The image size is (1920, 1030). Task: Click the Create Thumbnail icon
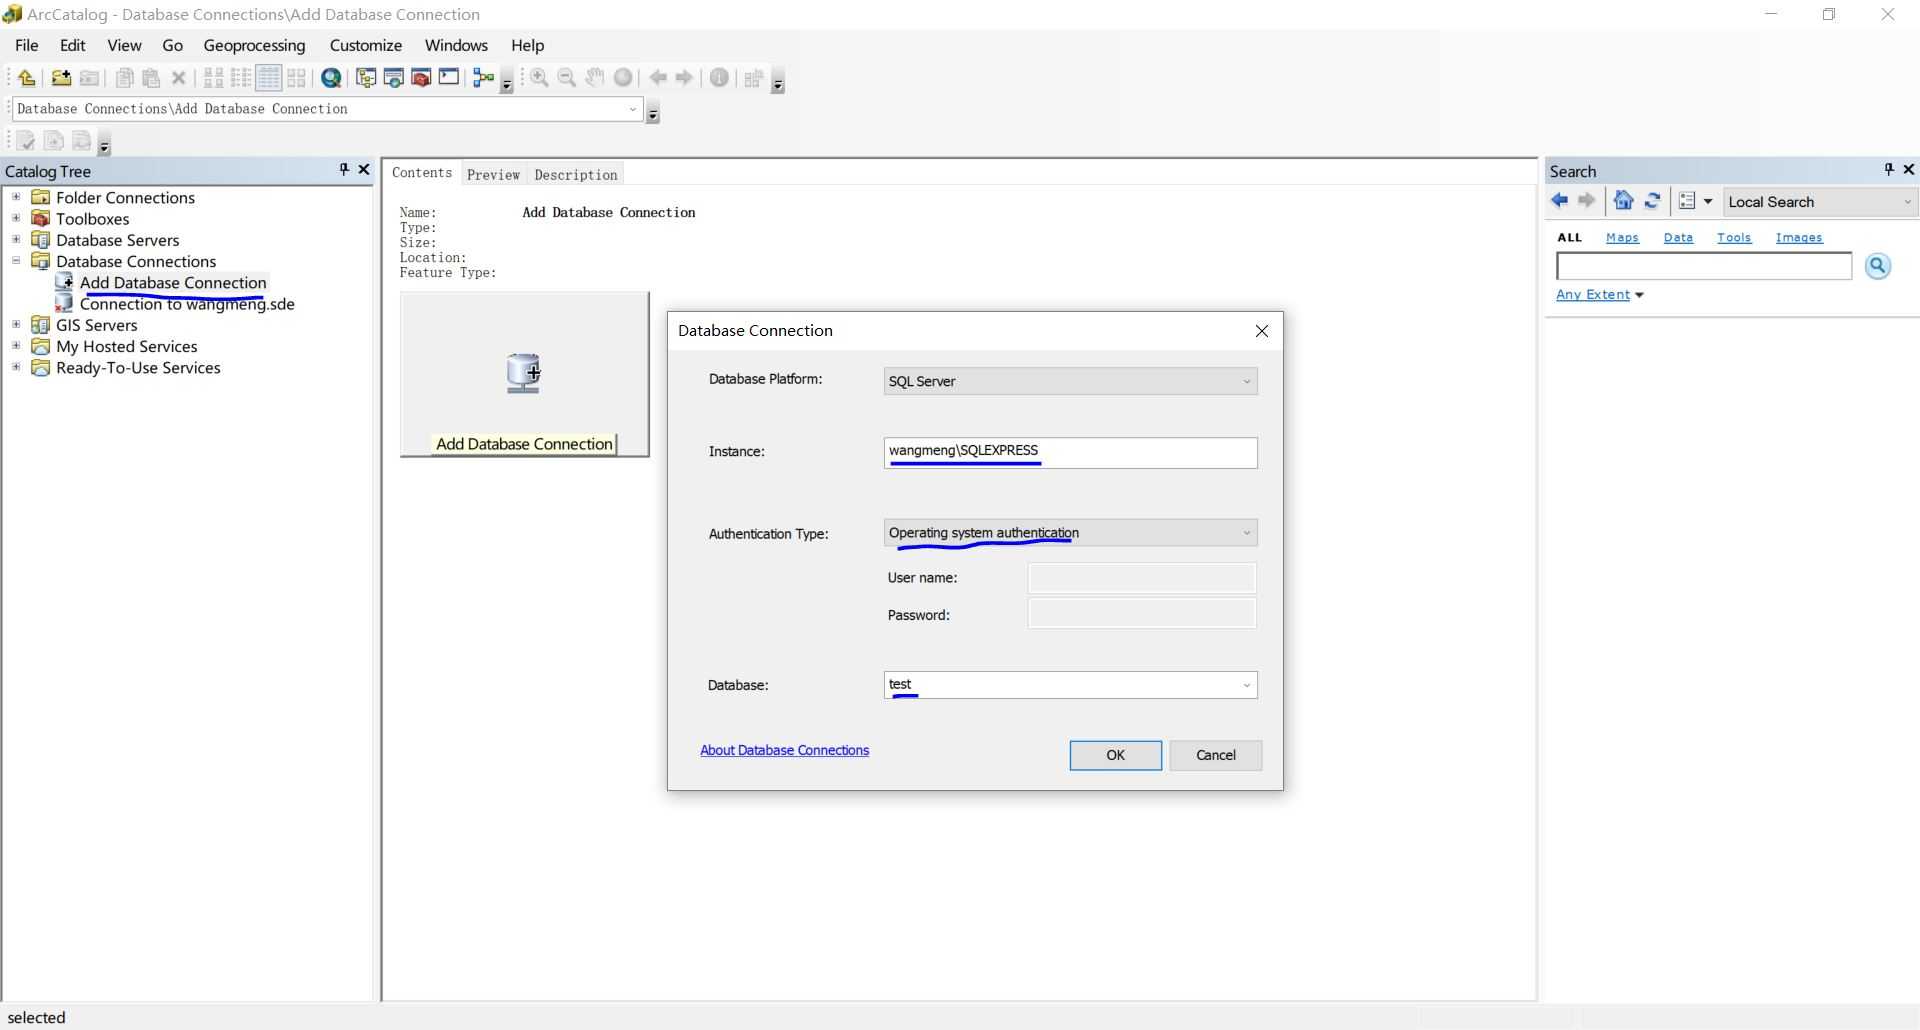[x=754, y=78]
